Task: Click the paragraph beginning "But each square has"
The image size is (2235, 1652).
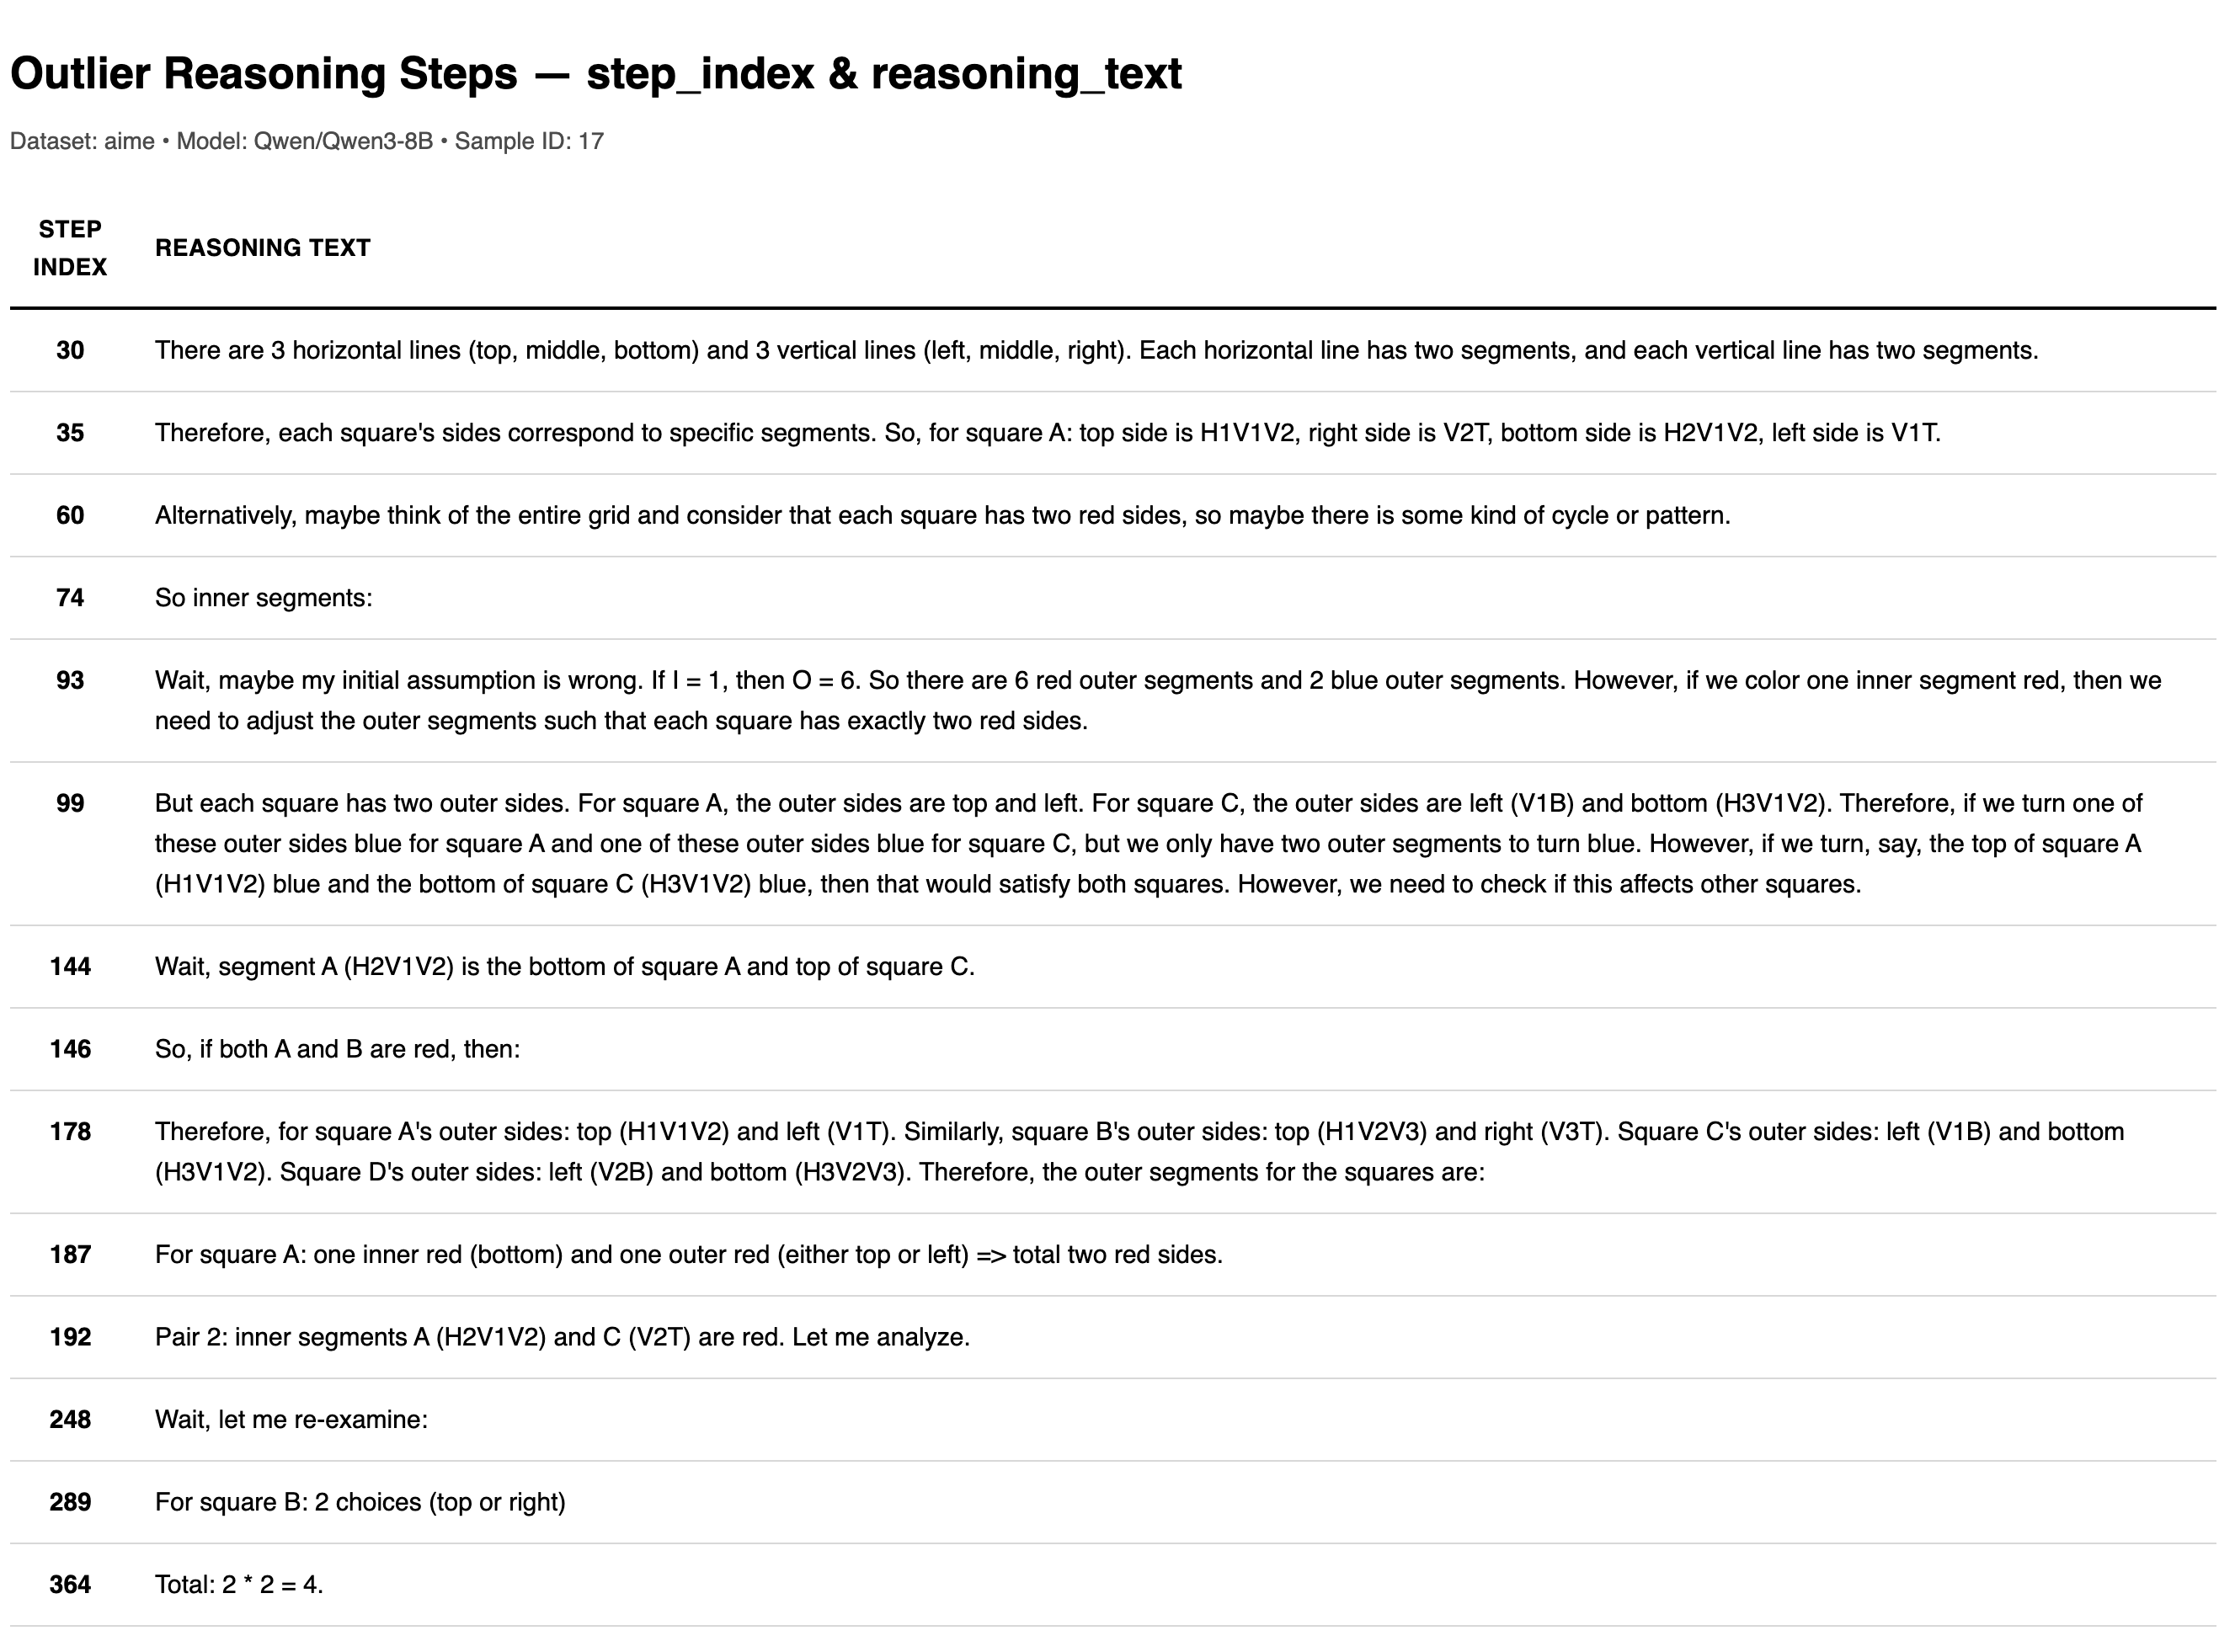Action: pyautogui.click(x=1148, y=843)
